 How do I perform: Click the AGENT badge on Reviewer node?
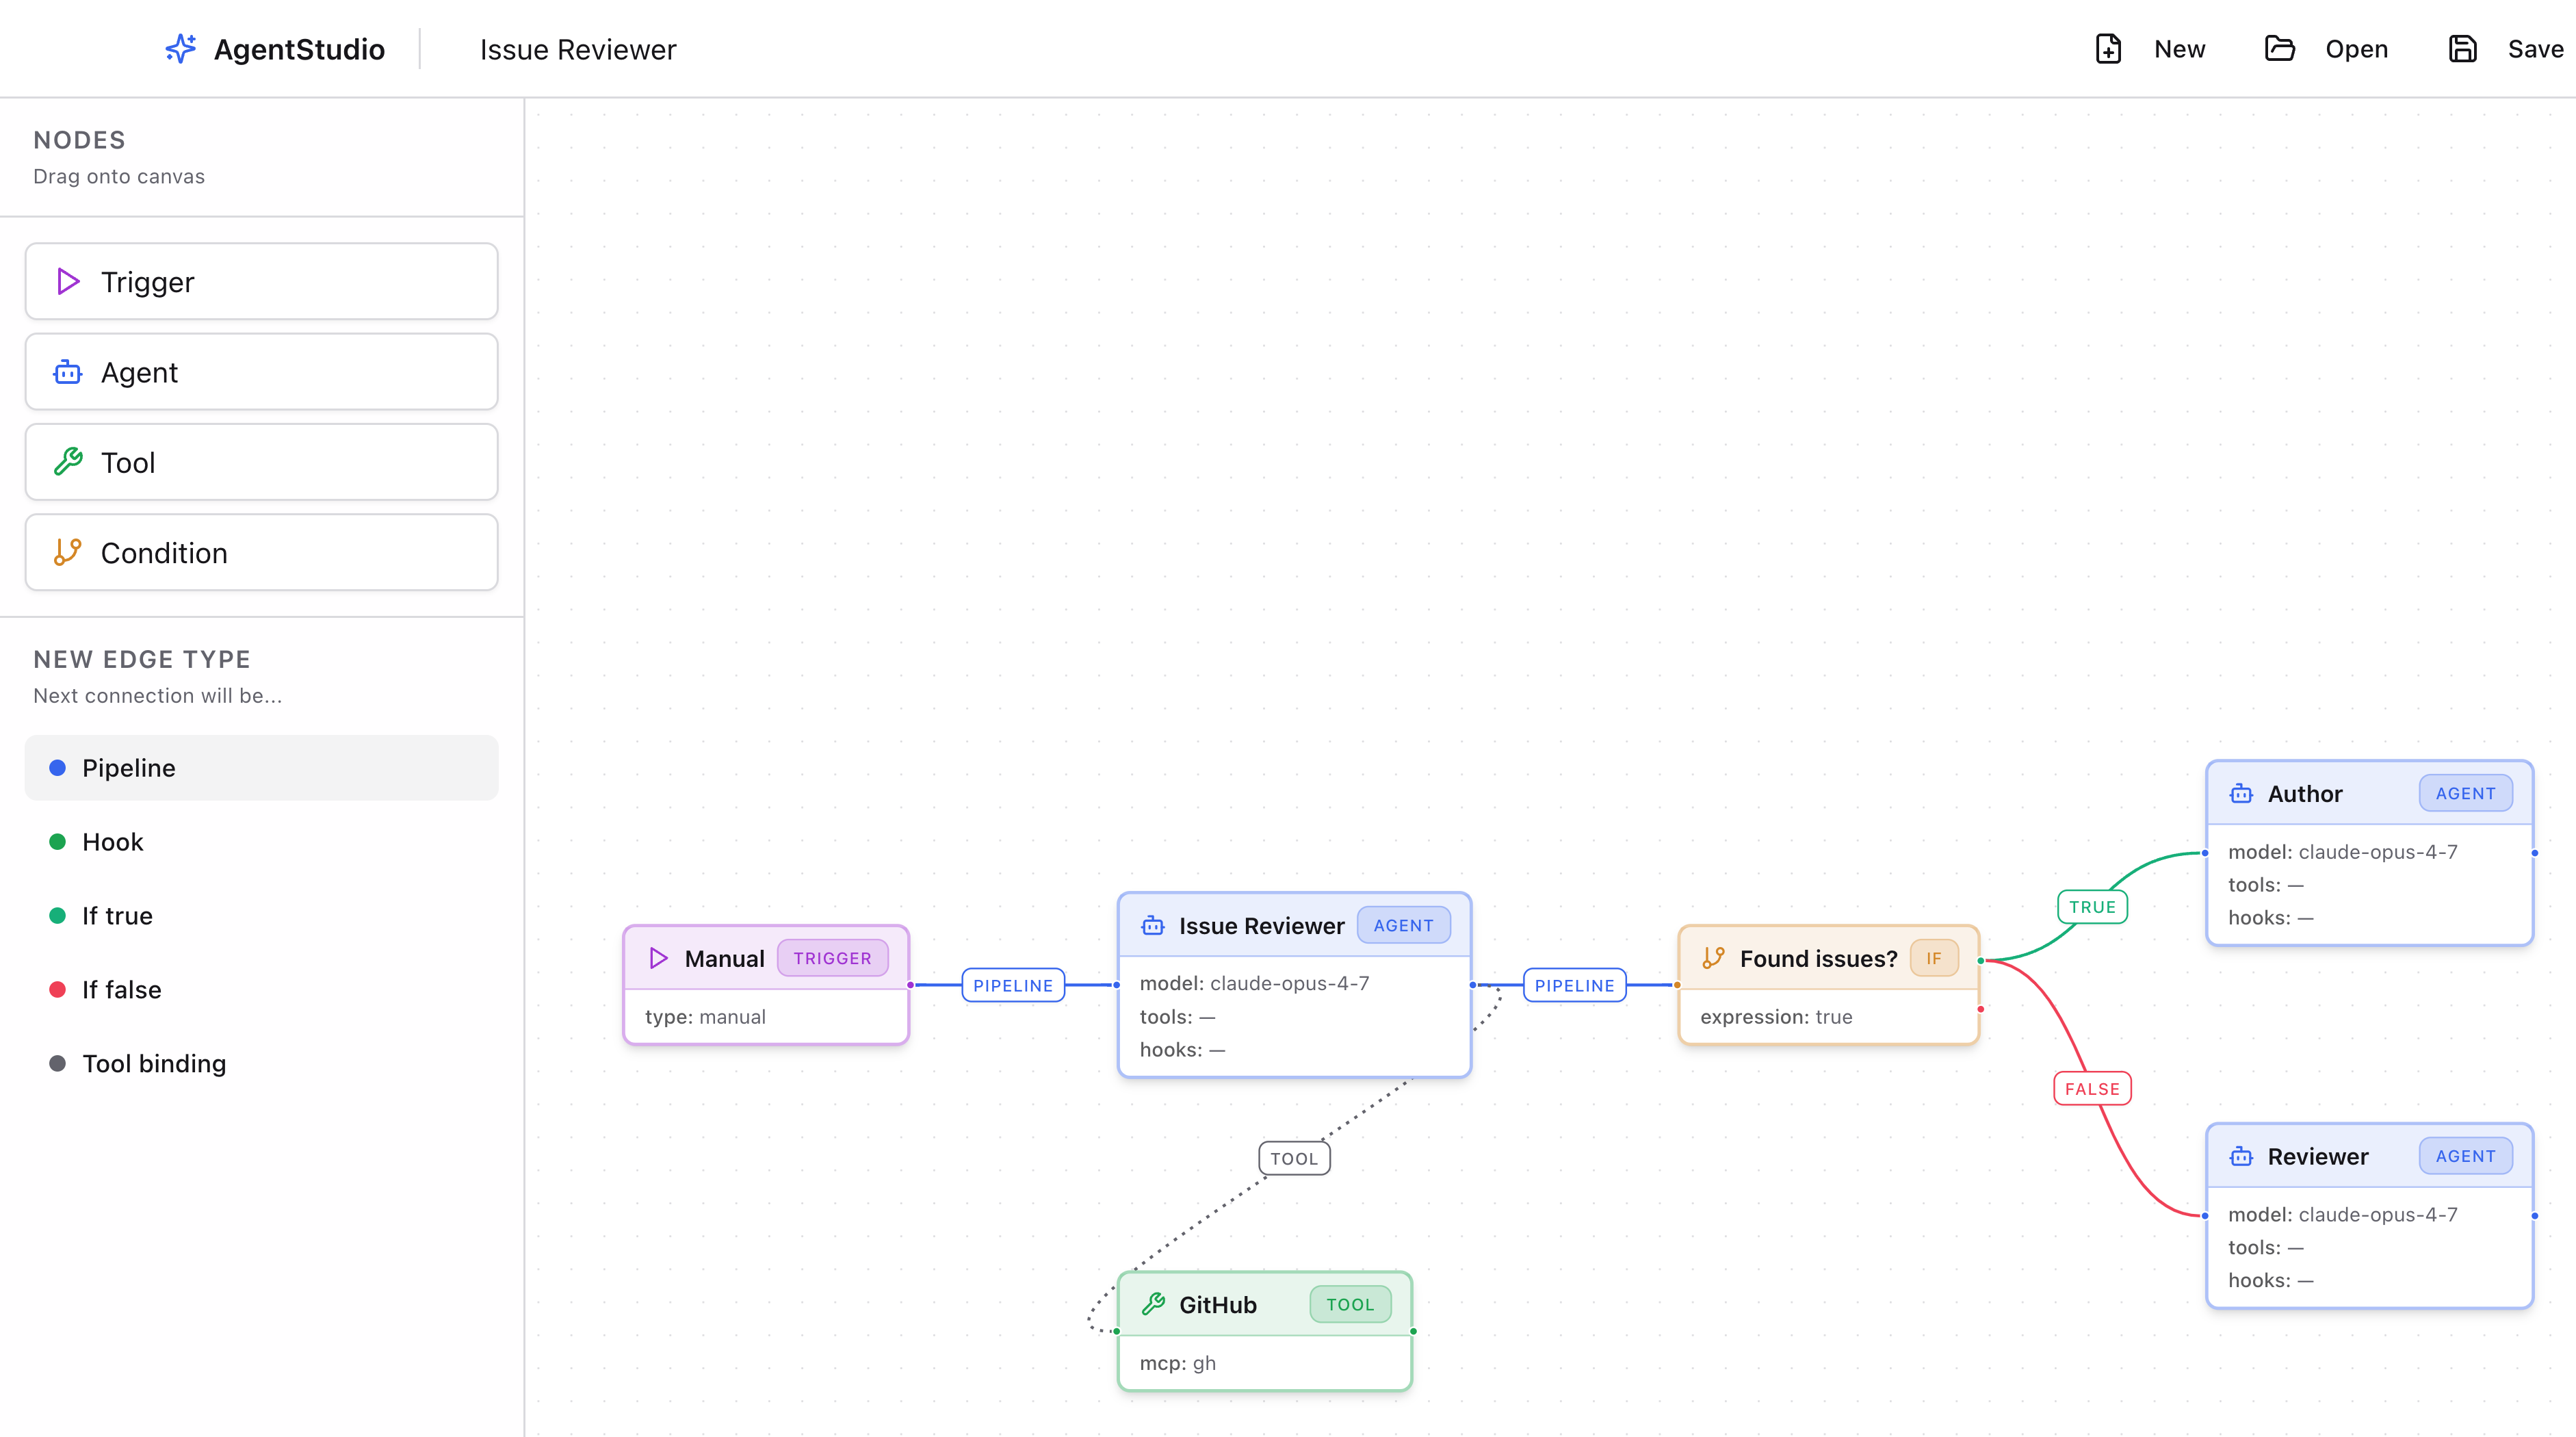coord(2465,1156)
